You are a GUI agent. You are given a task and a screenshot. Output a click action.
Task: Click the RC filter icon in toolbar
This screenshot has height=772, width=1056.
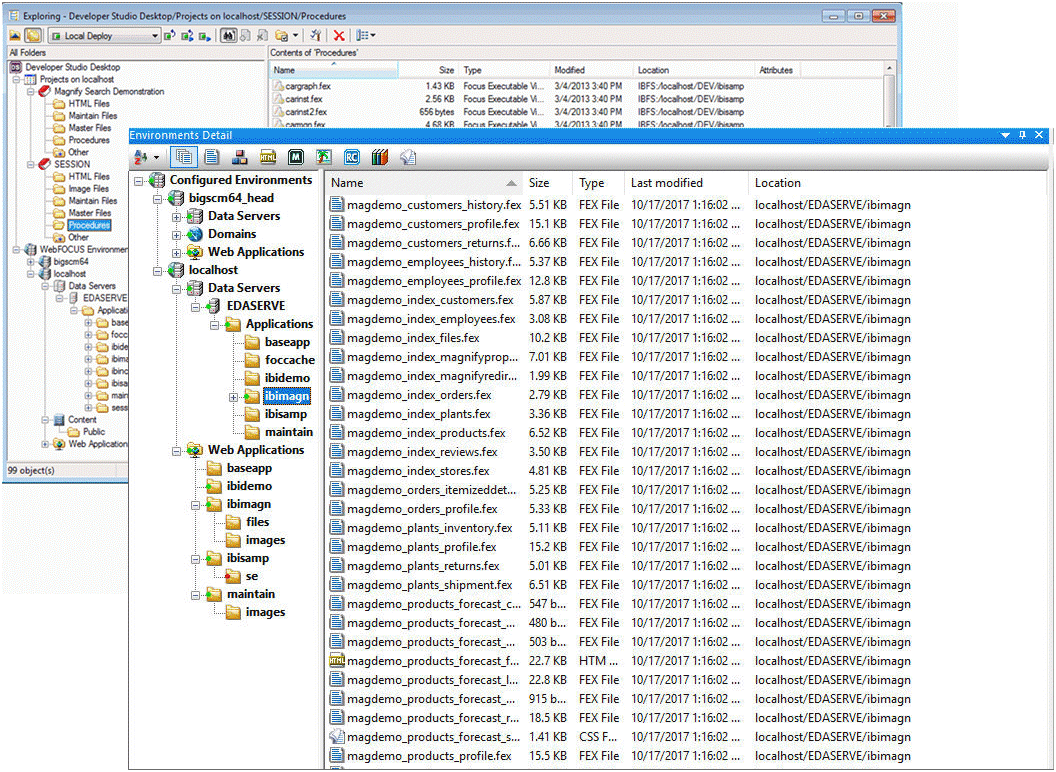coord(352,157)
